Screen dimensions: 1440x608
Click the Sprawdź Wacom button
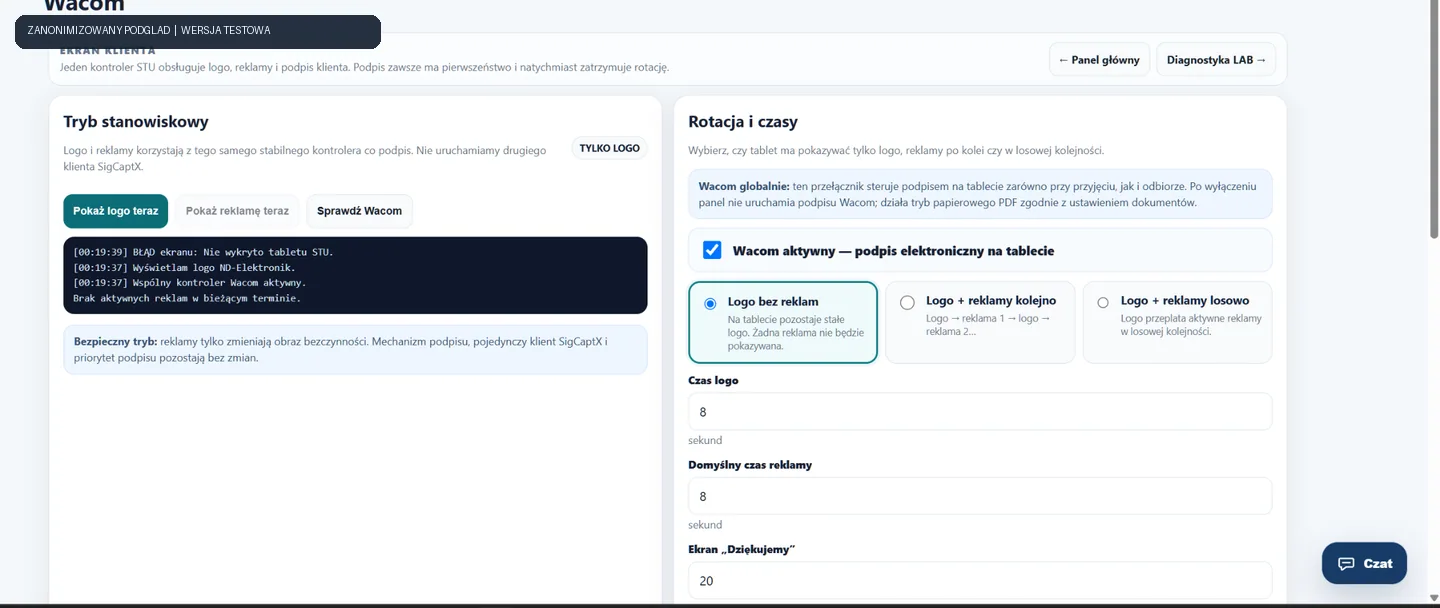tap(359, 211)
